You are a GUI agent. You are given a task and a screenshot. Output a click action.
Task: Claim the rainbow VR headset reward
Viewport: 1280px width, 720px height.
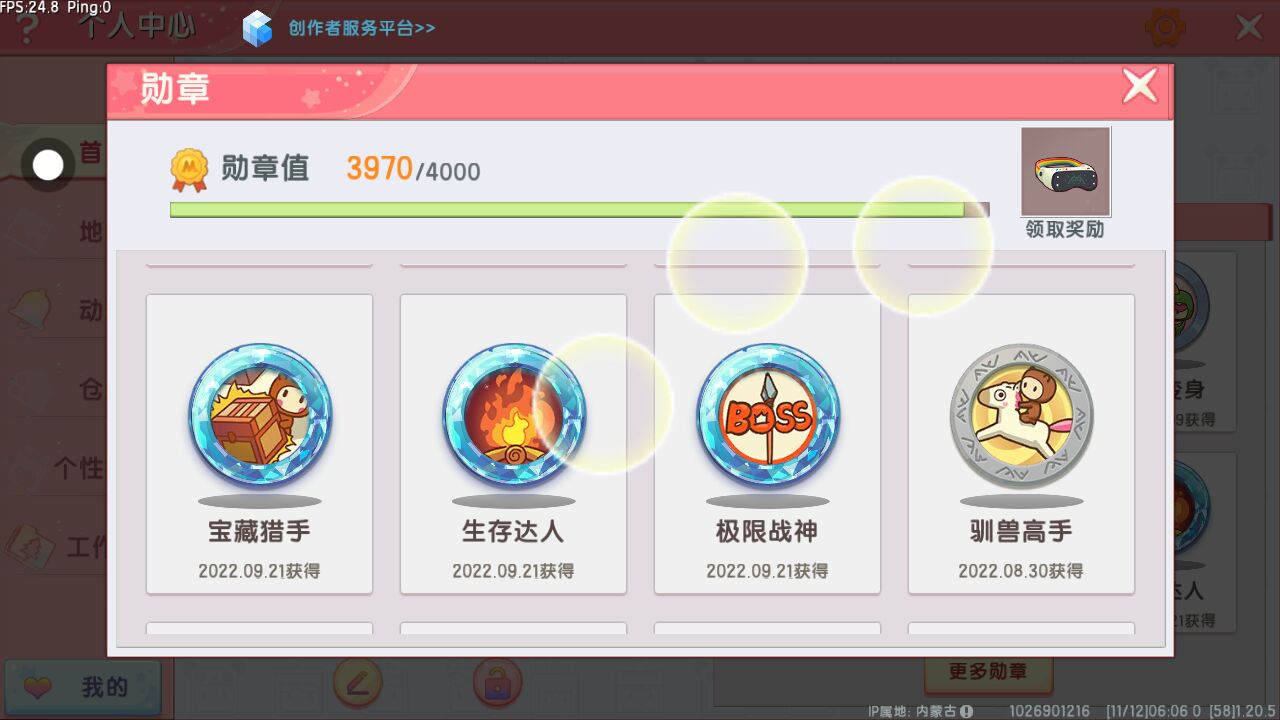click(x=1065, y=171)
